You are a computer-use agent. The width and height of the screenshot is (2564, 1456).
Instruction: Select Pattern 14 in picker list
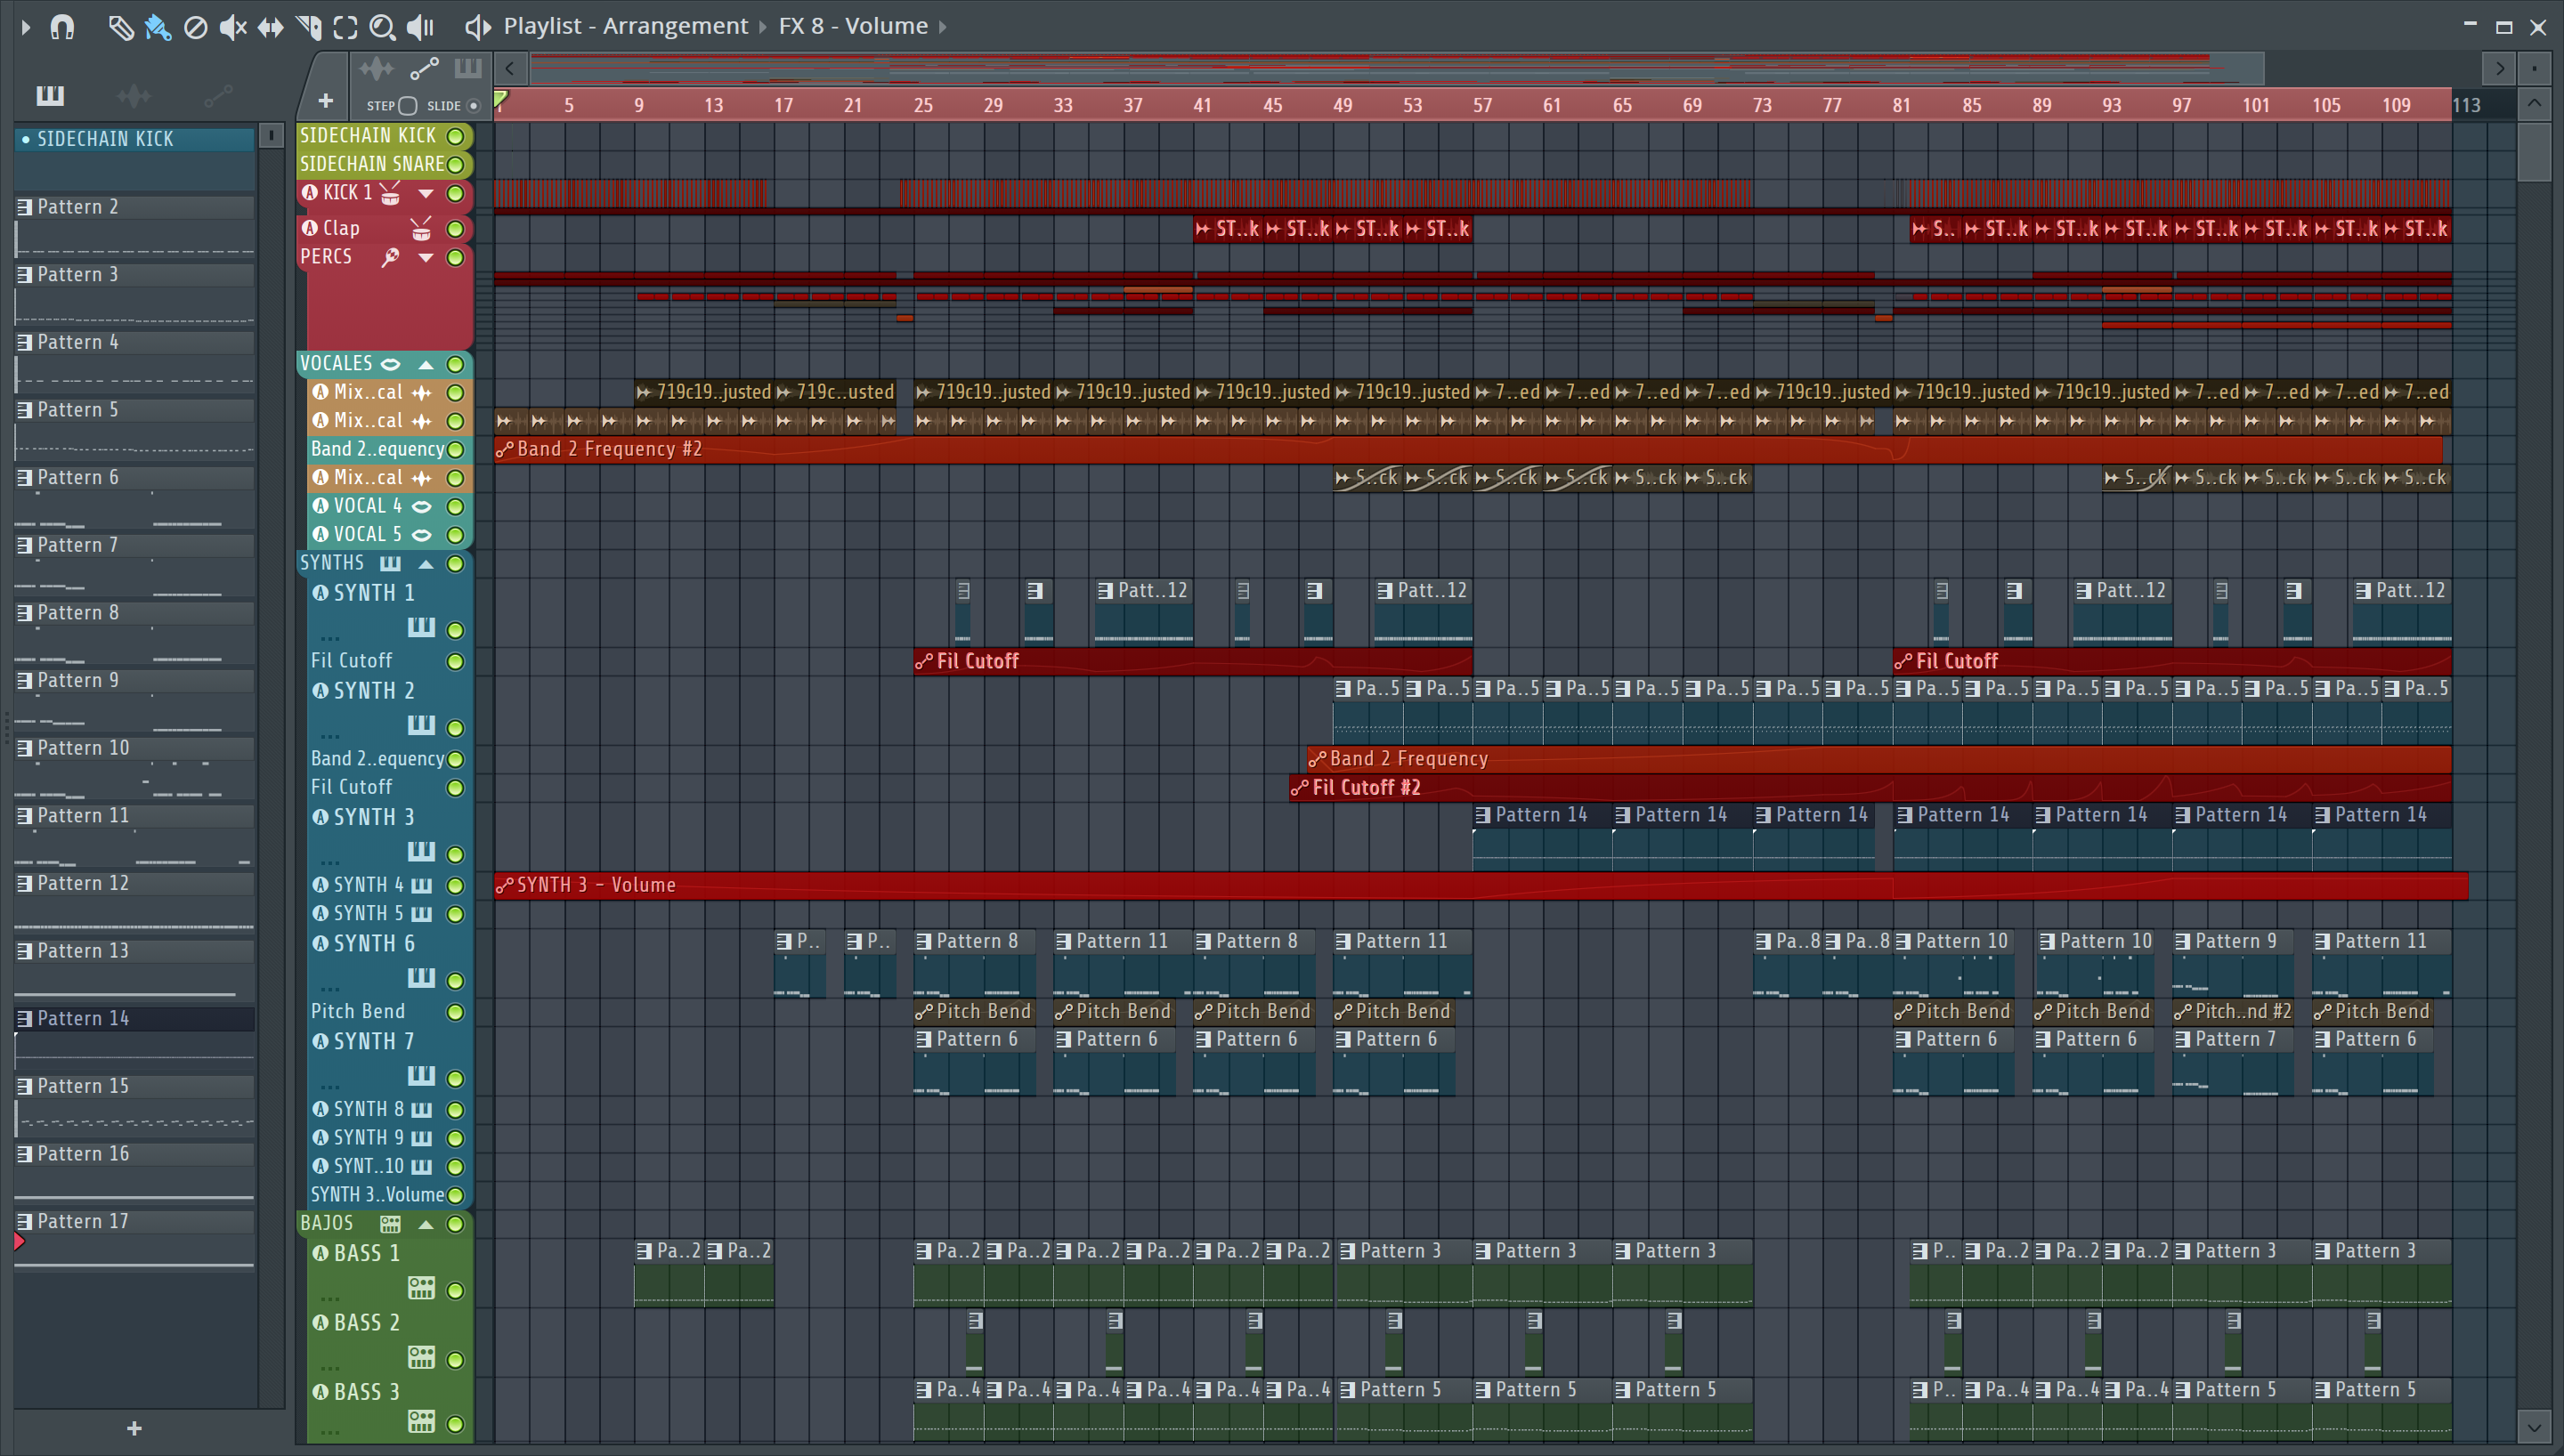[x=134, y=1018]
